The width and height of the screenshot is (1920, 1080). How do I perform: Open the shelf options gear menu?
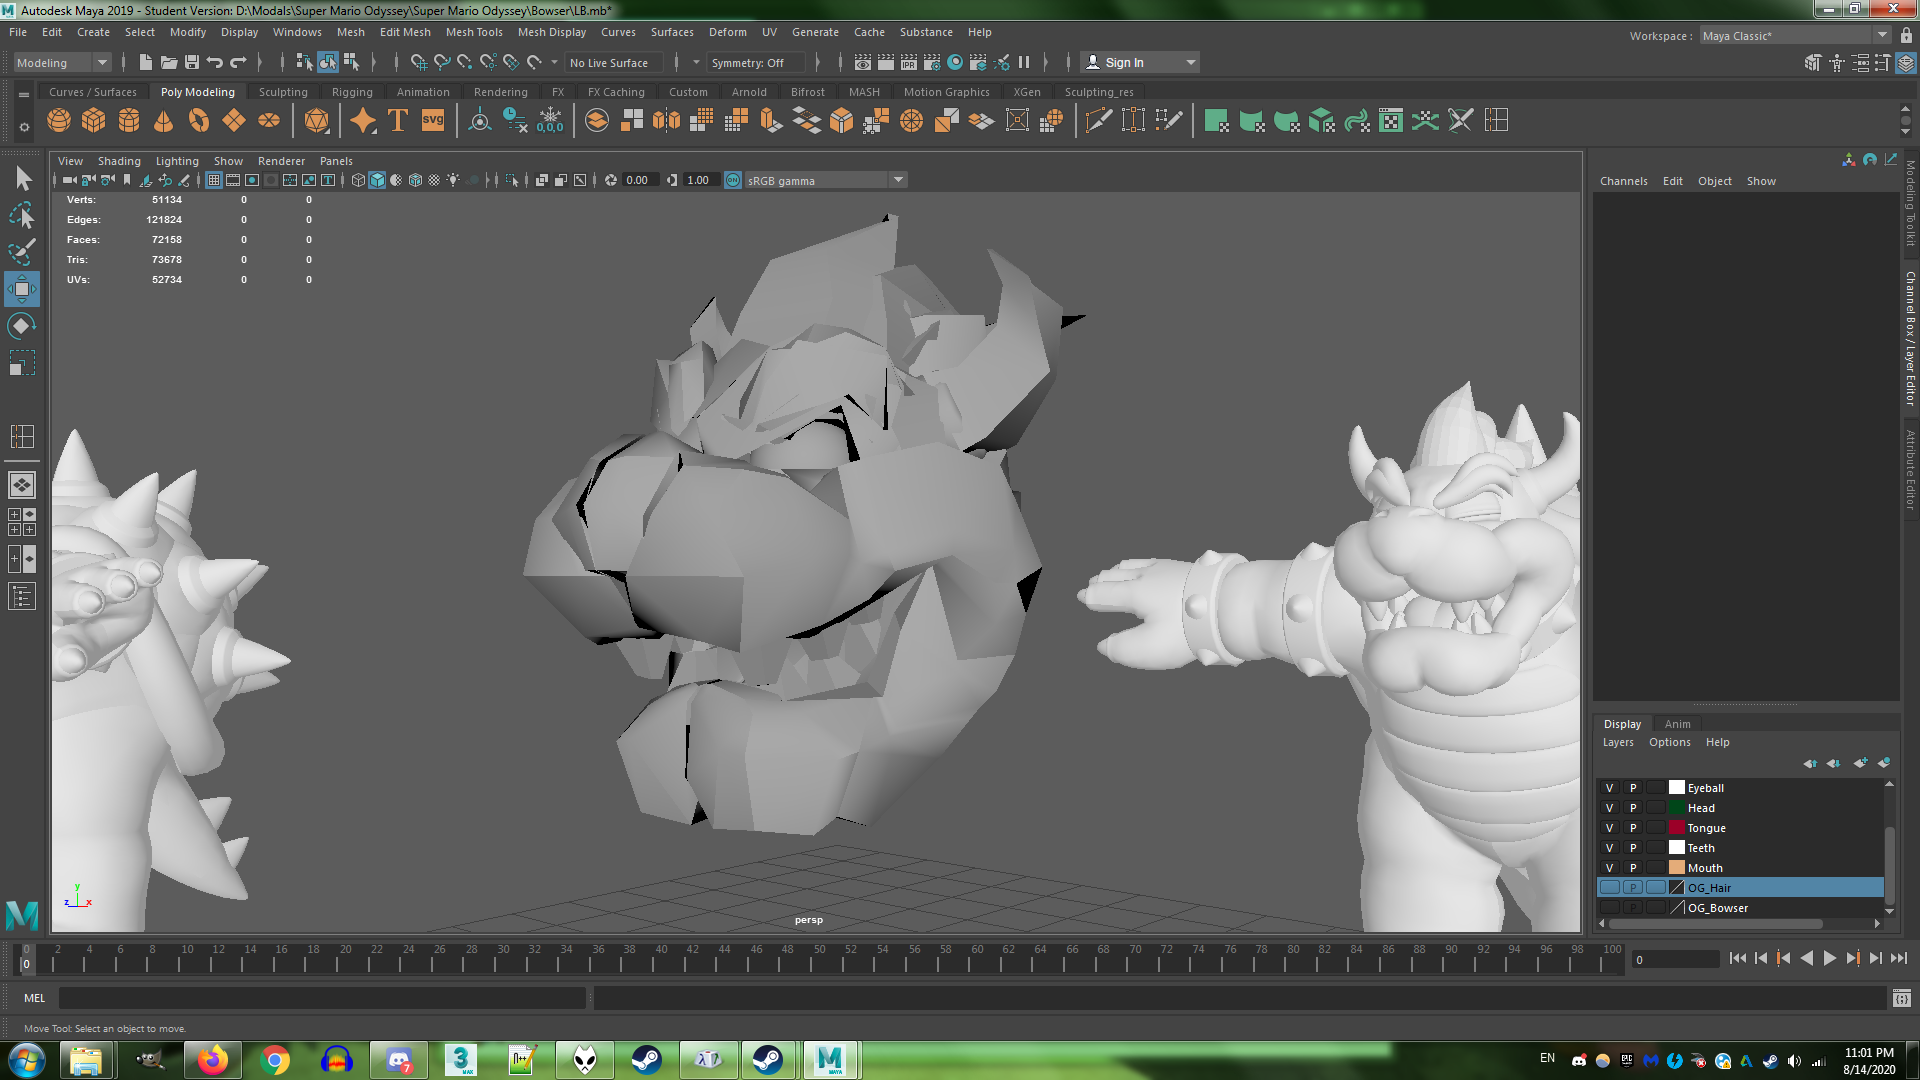coord(24,127)
